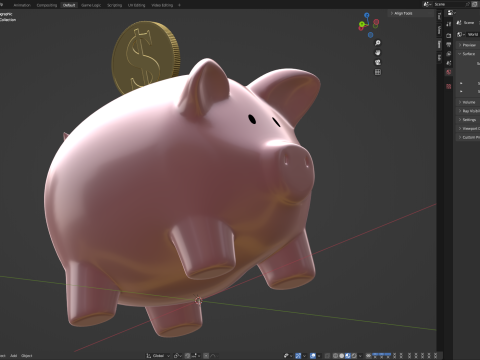Add a workspace with the plus icon
The width and height of the screenshot is (480, 360).
pyautogui.click(x=179, y=5)
